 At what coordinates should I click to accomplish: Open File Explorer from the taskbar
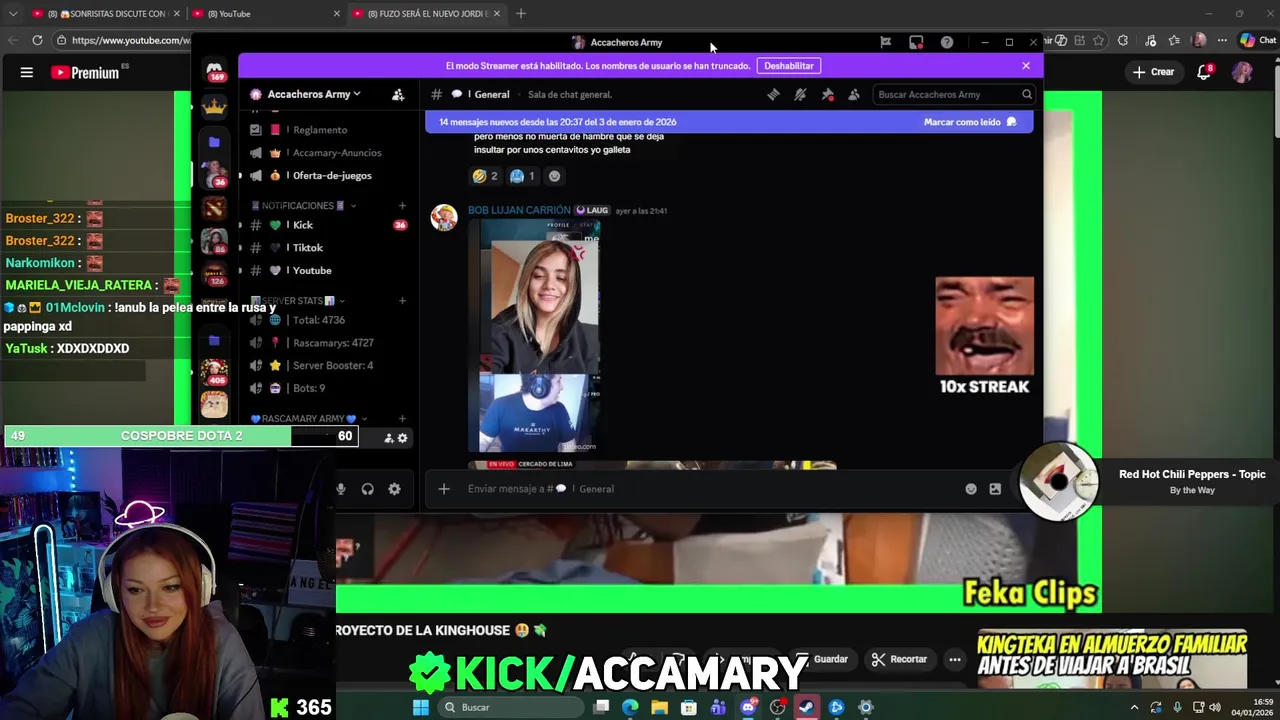click(659, 707)
